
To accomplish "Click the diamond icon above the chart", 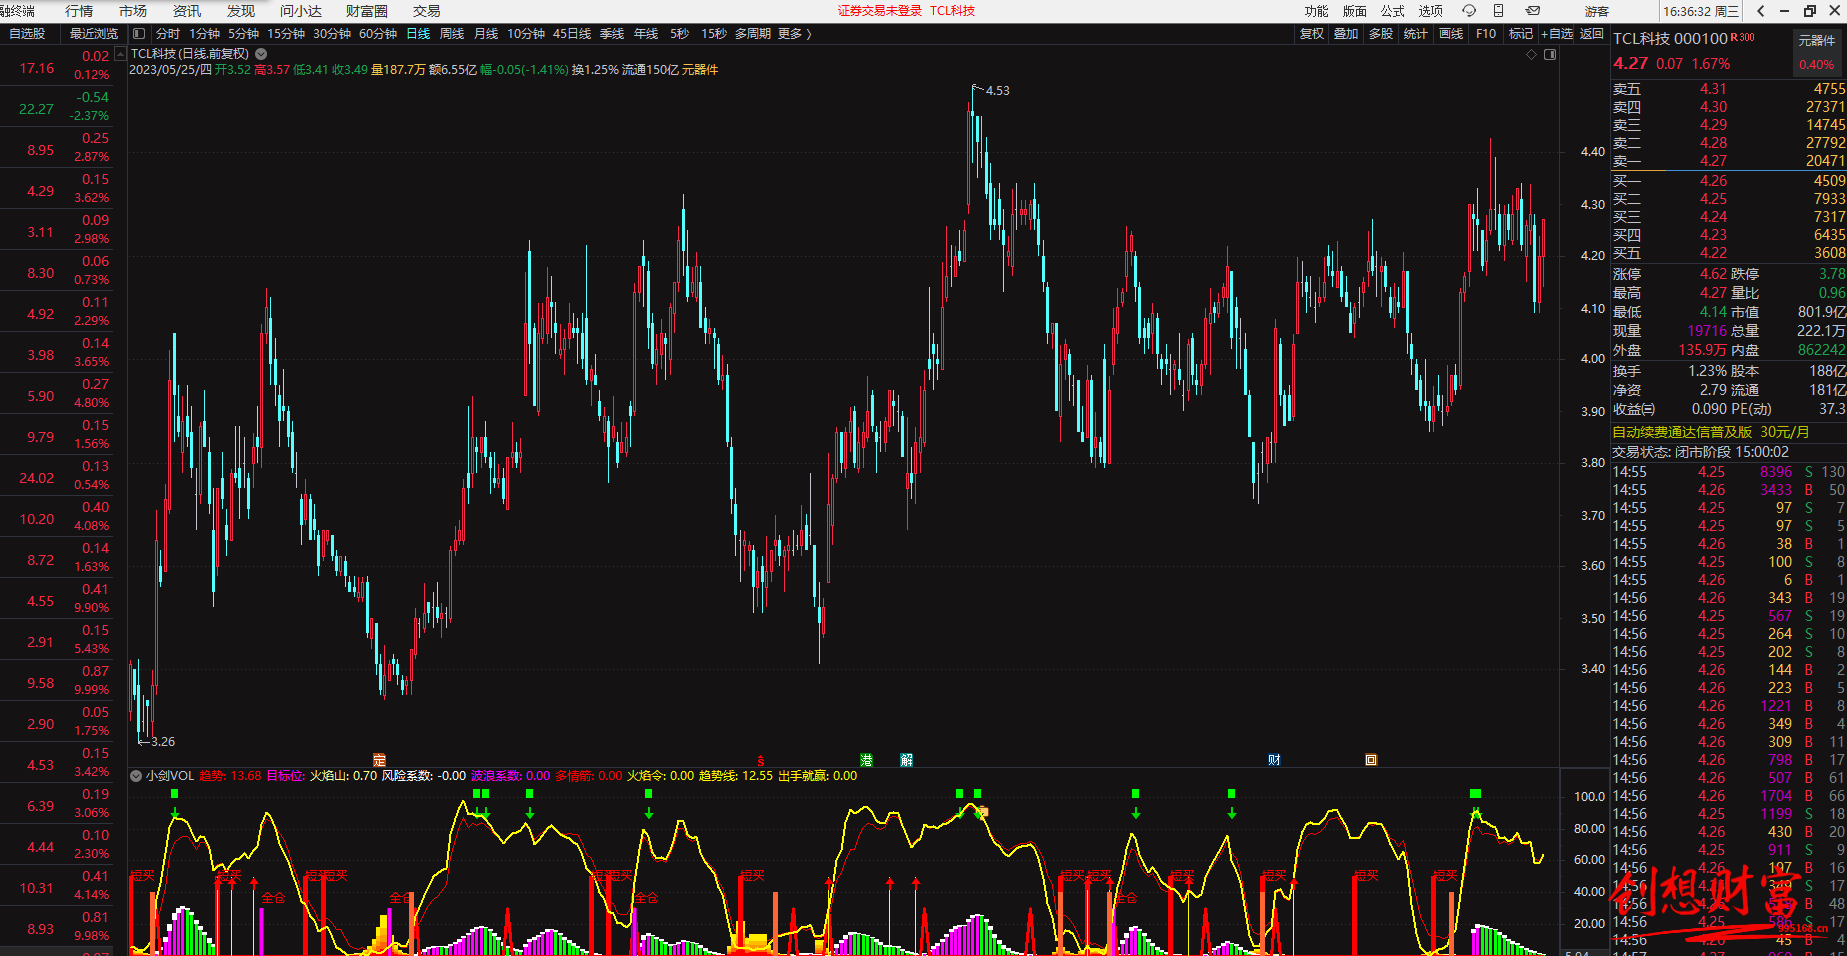I will pyautogui.click(x=1531, y=55).
